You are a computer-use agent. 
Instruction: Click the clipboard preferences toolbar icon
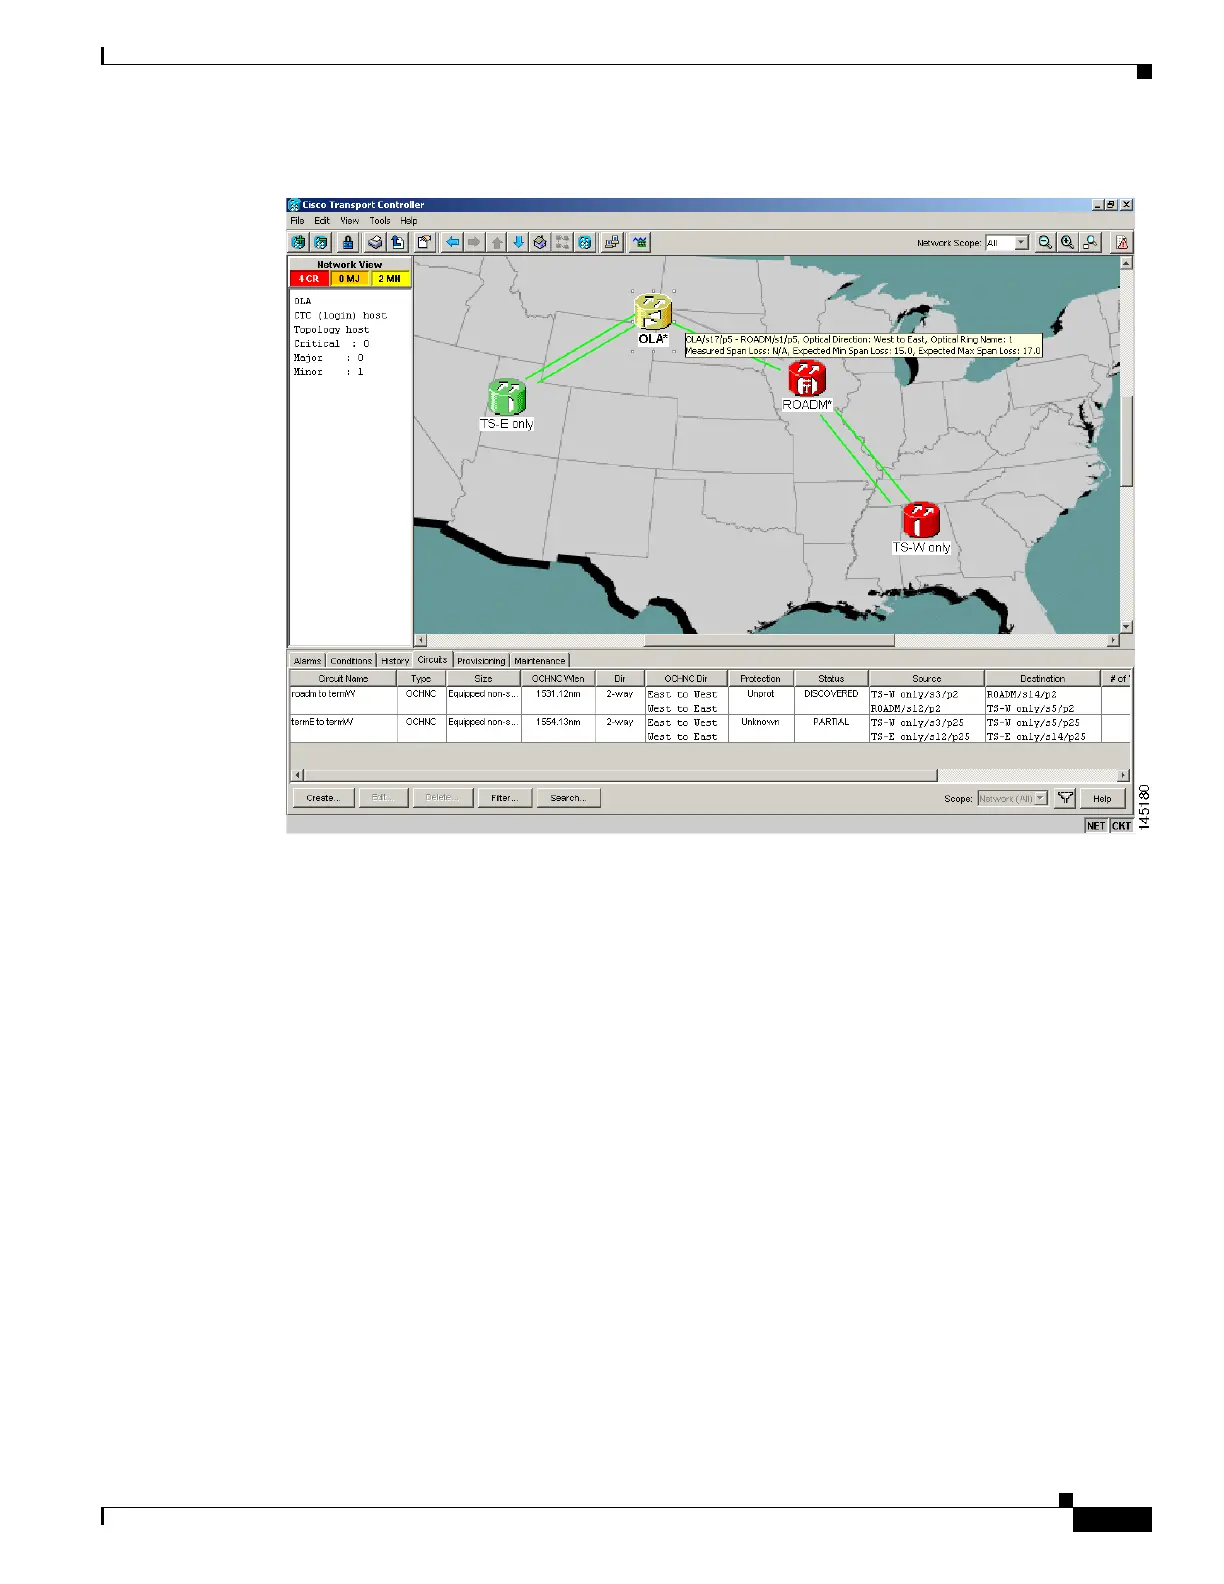click(x=424, y=242)
